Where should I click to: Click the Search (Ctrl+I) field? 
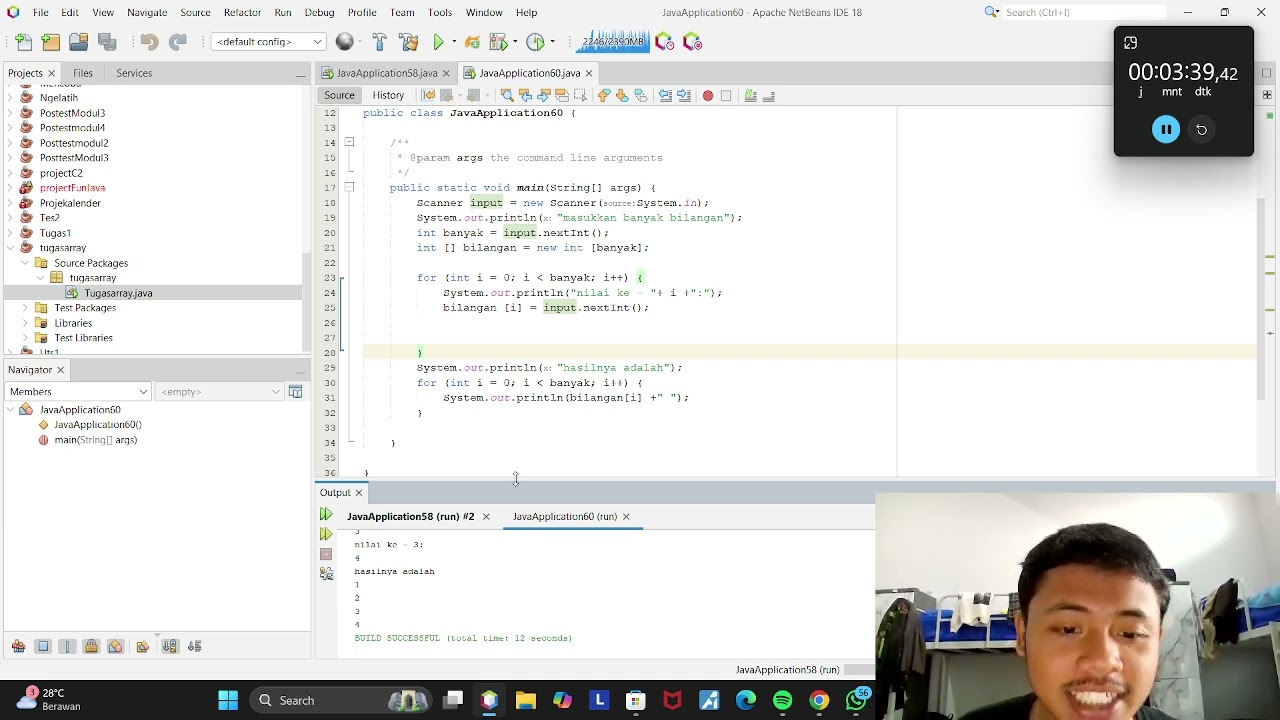click(1084, 12)
